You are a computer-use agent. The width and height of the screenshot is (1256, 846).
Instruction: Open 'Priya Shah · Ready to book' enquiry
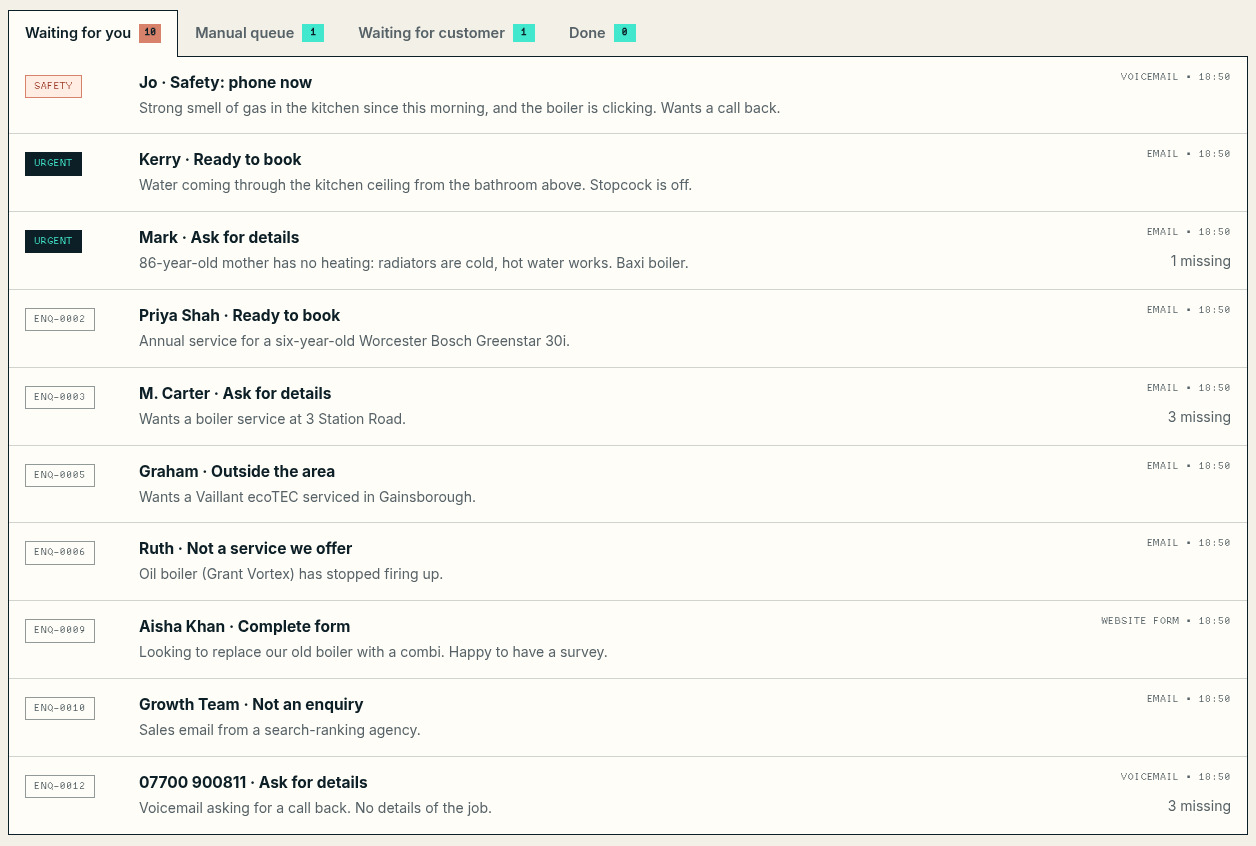(628, 329)
